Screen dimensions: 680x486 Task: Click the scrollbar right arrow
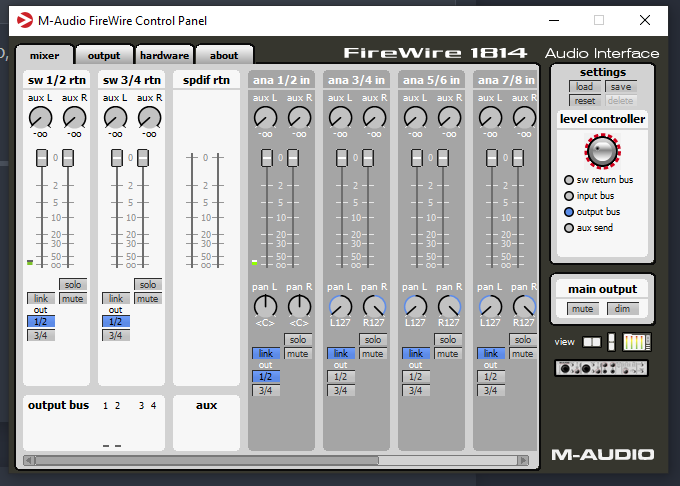(523, 460)
